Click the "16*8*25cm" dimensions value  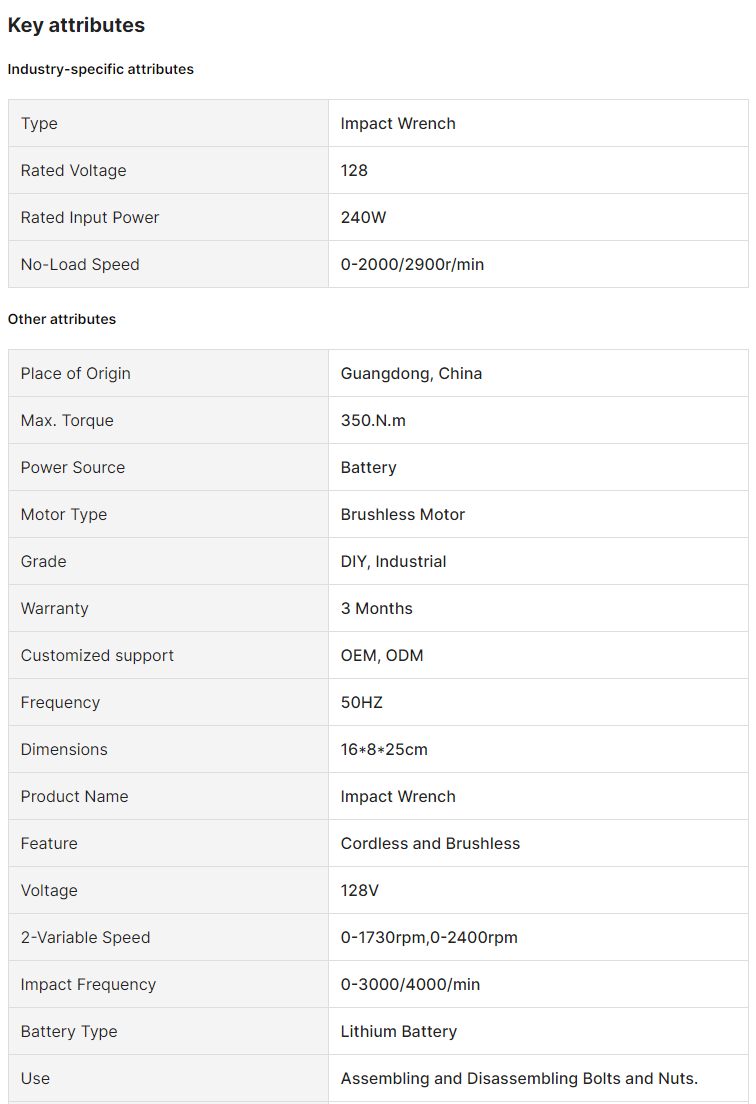point(384,749)
